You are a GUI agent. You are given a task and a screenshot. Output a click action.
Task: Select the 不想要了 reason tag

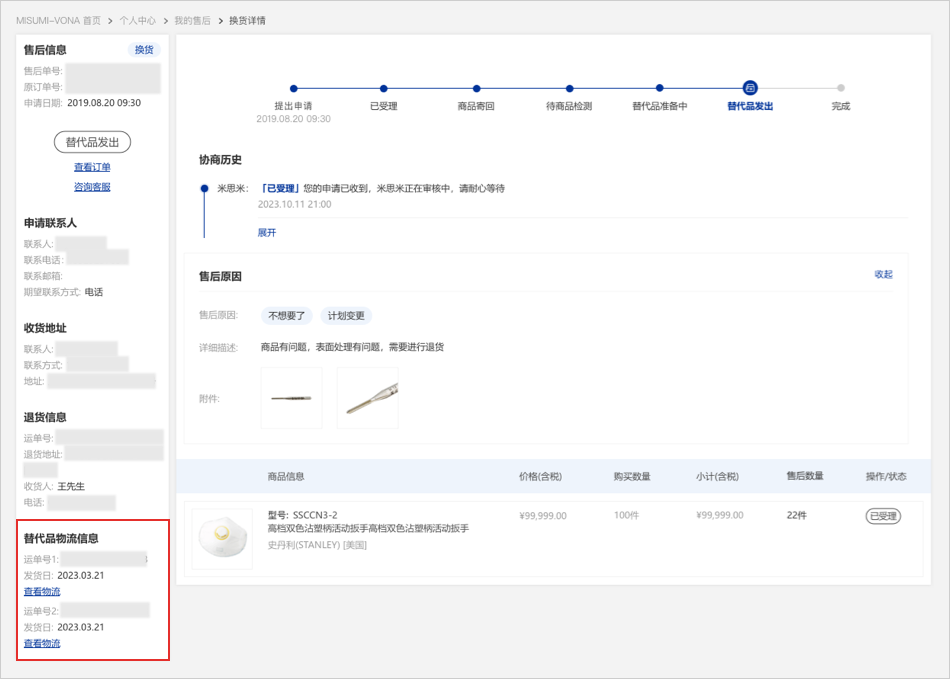pos(287,316)
